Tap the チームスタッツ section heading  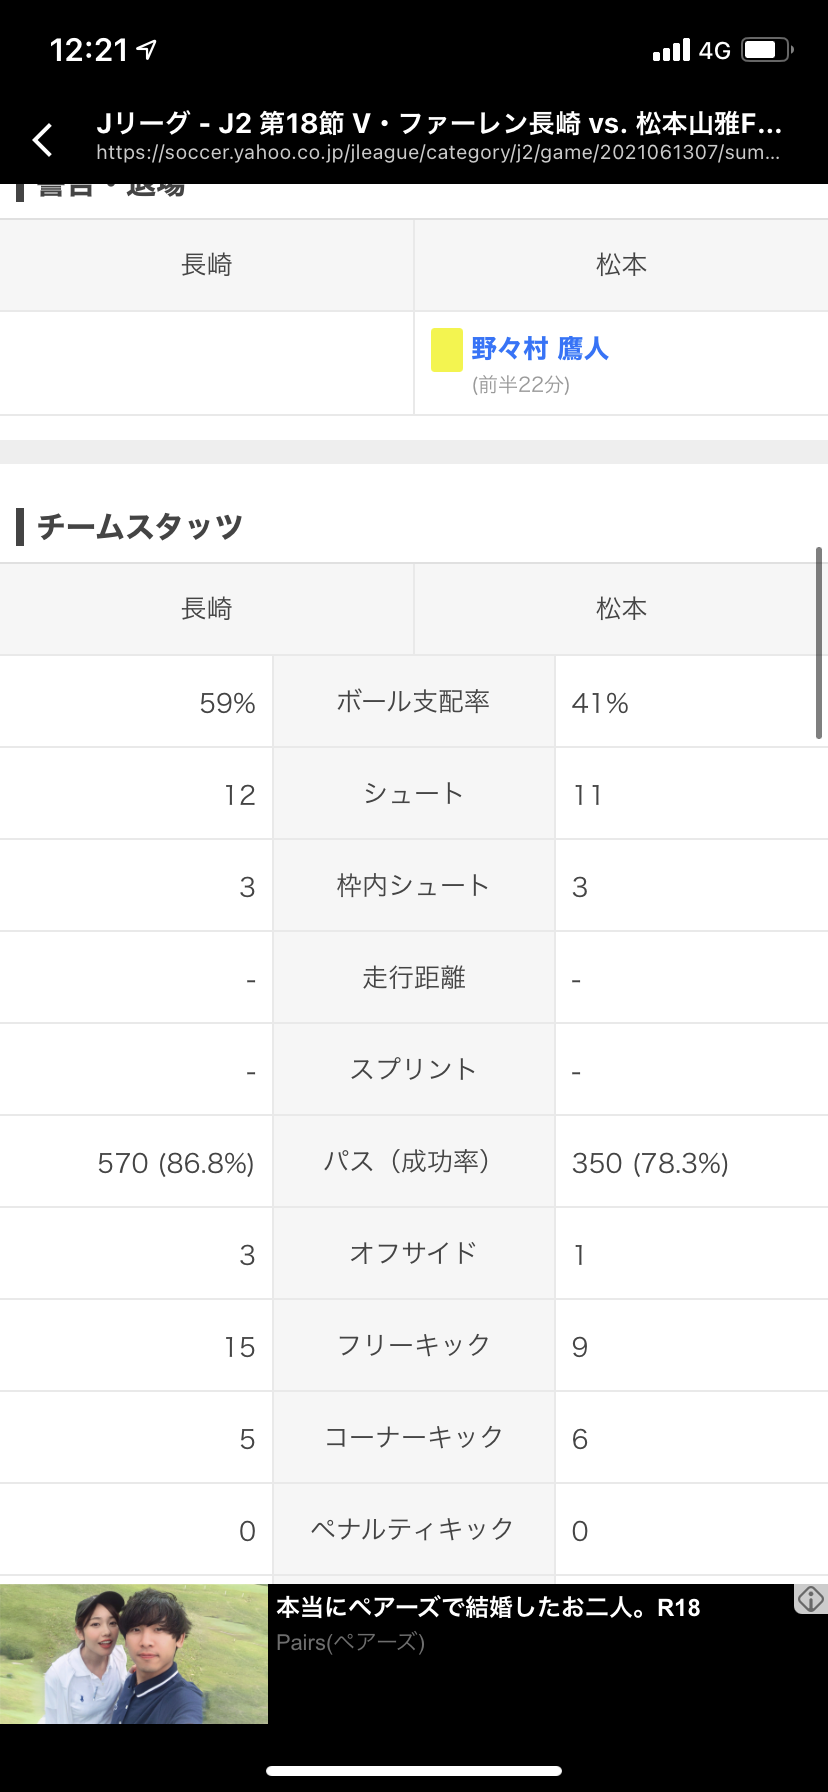(140, 526)
